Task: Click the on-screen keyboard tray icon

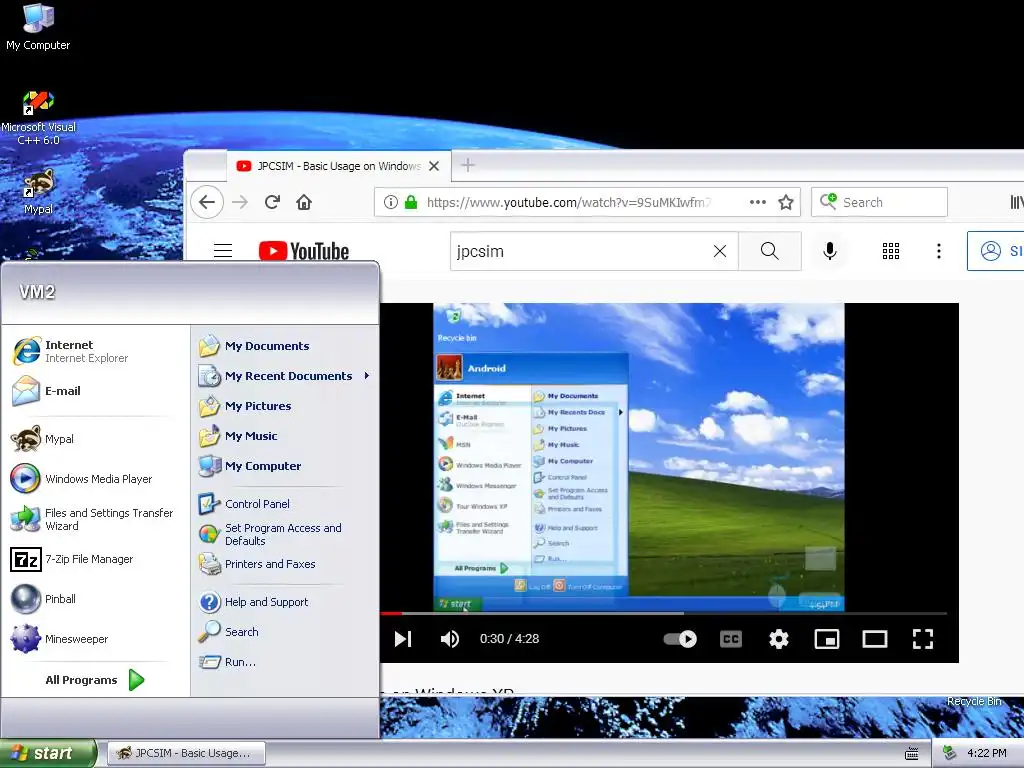Action: [912, 754]
